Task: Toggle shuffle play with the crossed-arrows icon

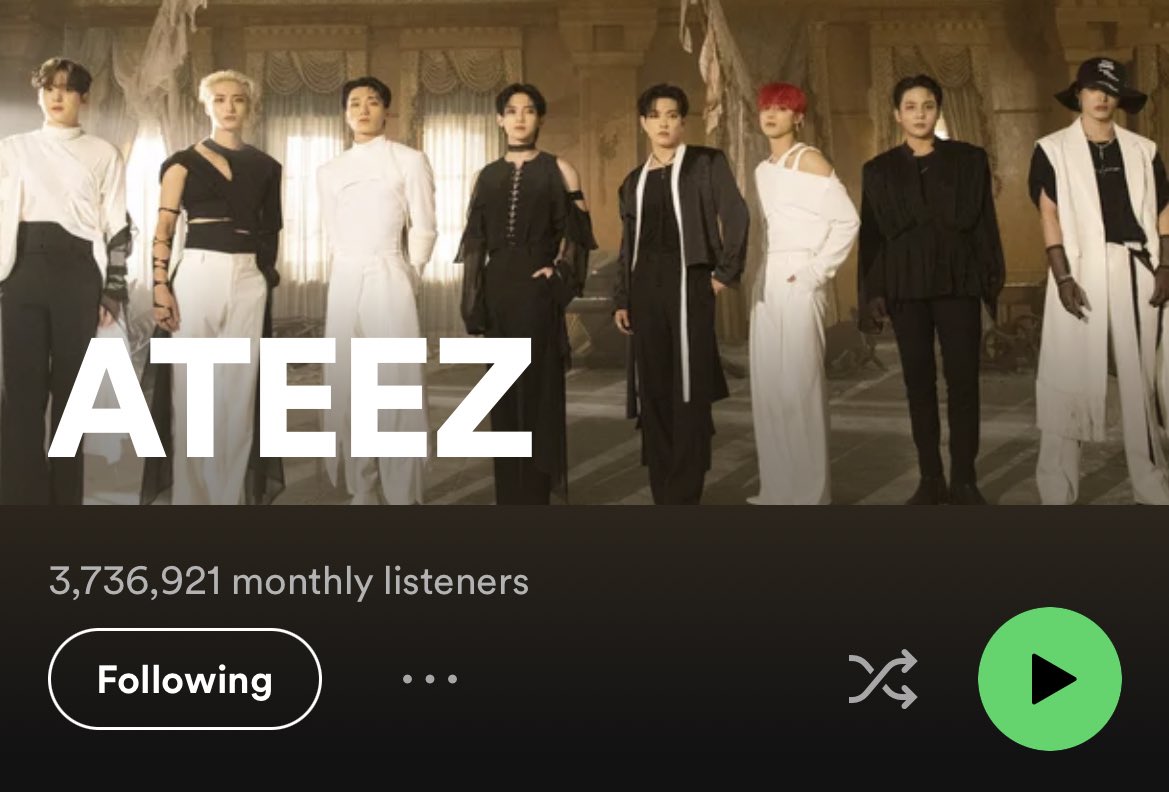Action: tap(883, 679)
